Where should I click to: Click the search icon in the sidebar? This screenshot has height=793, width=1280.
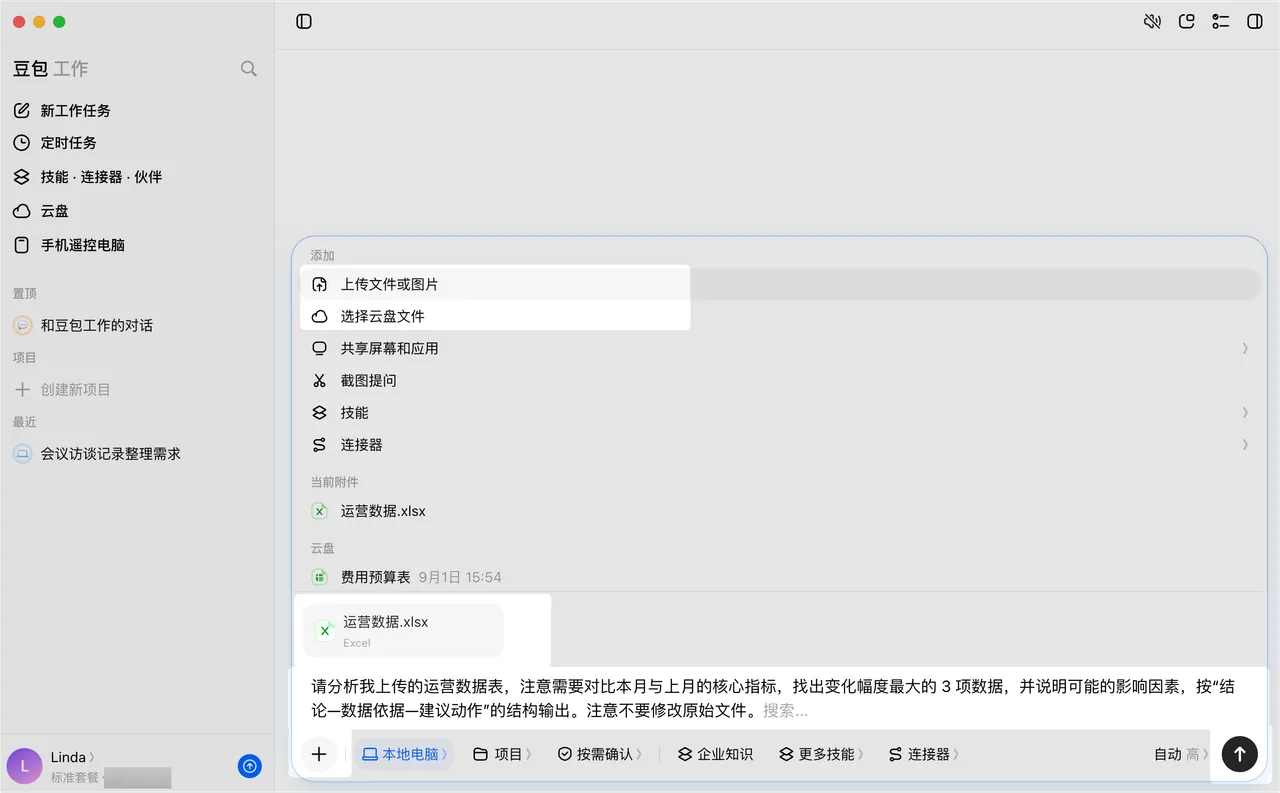click(249, 69)
